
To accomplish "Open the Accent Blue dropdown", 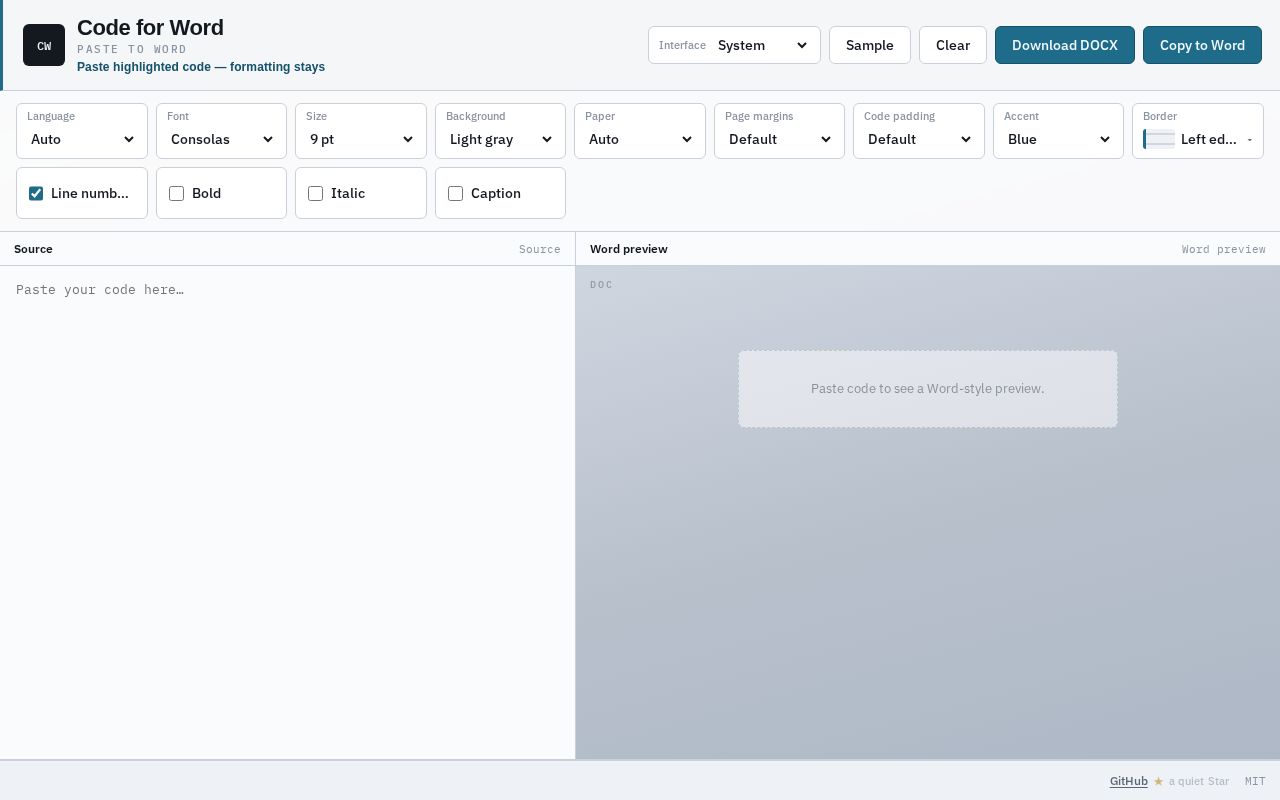I will [x=1058, y=139].
